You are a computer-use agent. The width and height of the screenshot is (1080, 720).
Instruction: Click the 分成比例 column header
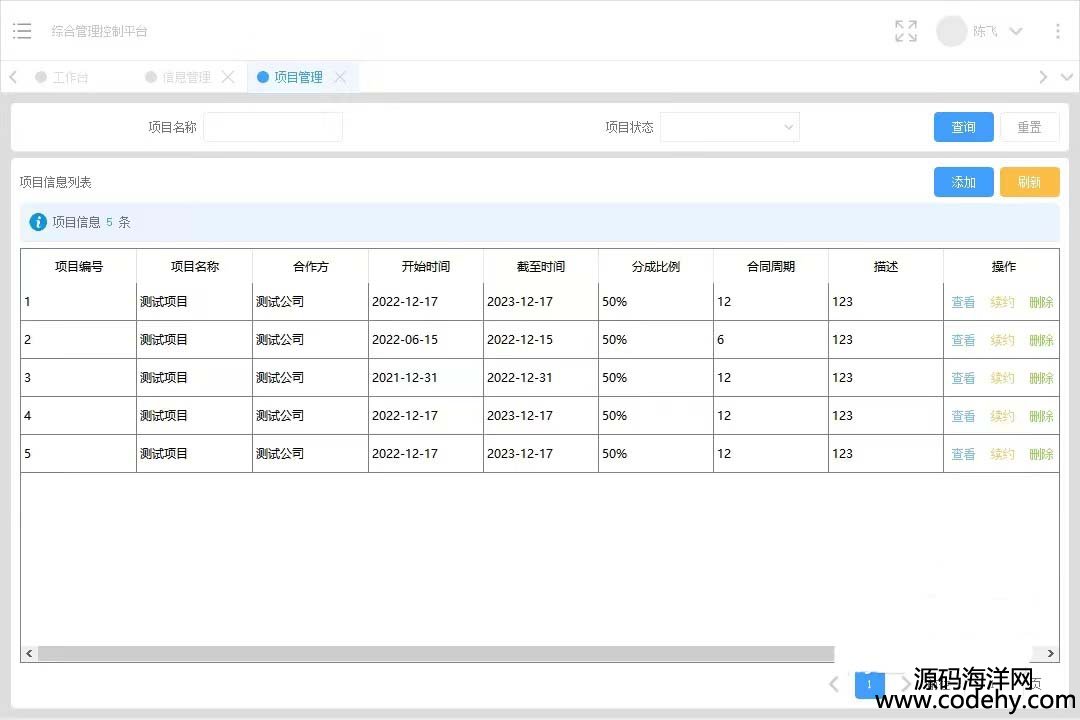point(656,266)
